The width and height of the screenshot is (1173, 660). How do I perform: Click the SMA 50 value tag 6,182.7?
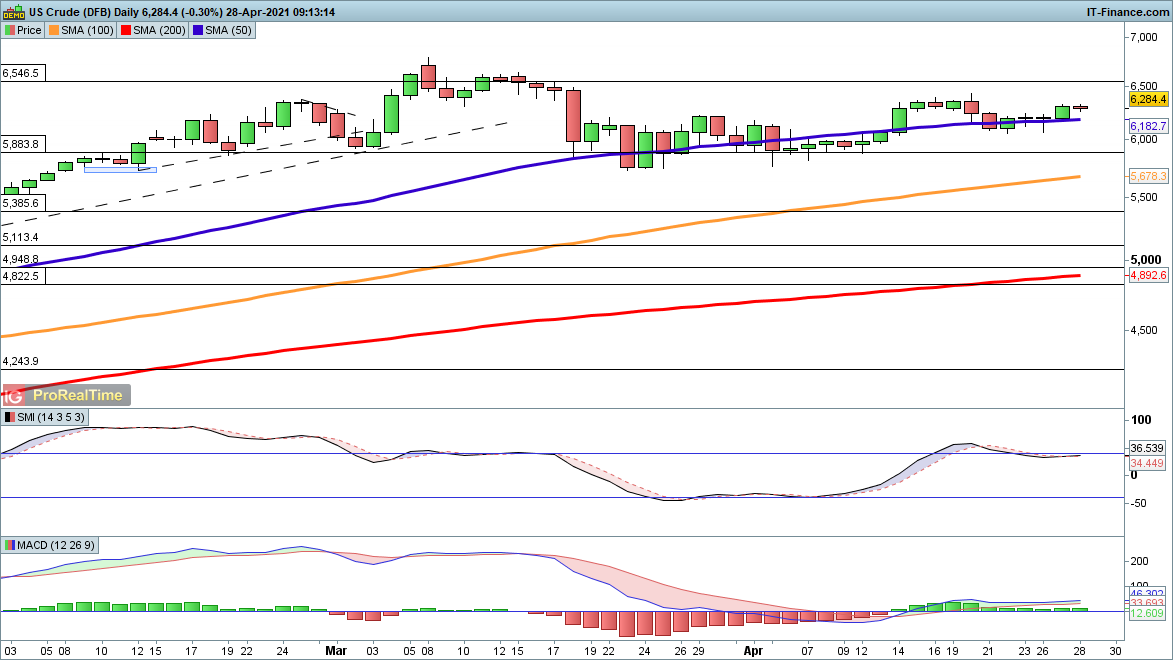coord(1148,127)
